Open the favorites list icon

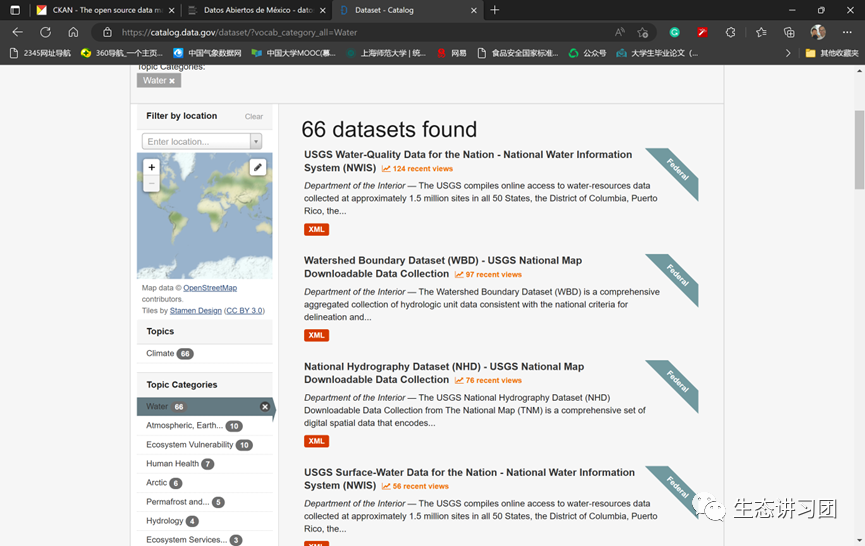[x=761, y=33]
